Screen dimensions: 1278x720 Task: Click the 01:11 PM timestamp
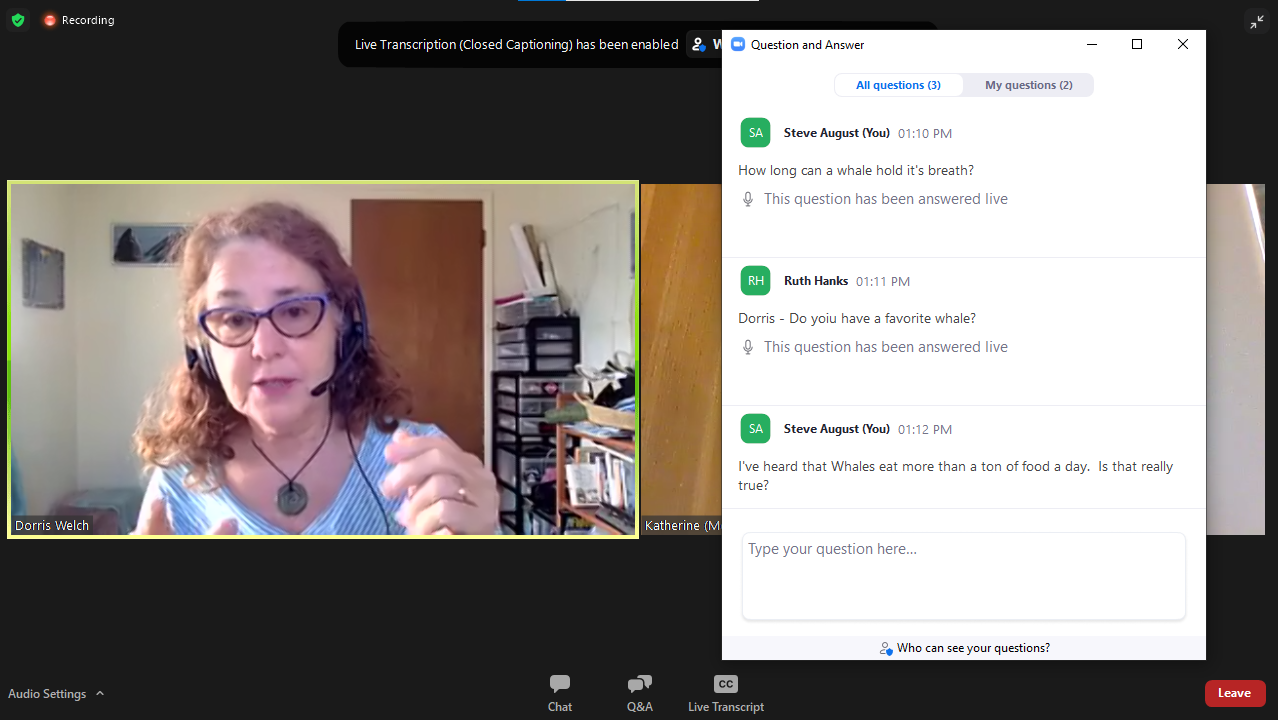(883, 282)
